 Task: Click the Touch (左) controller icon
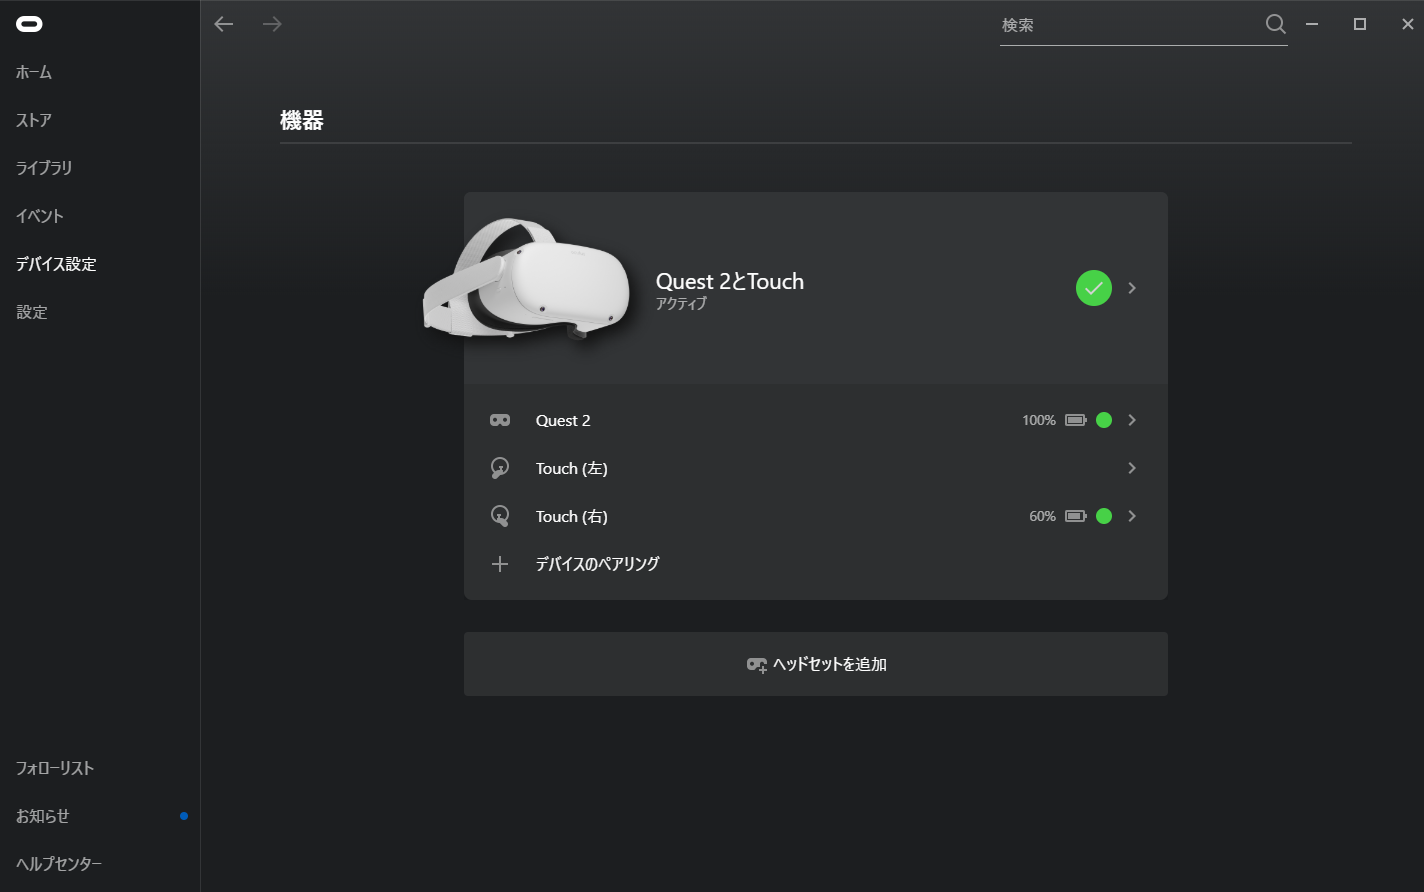(500, 468)
